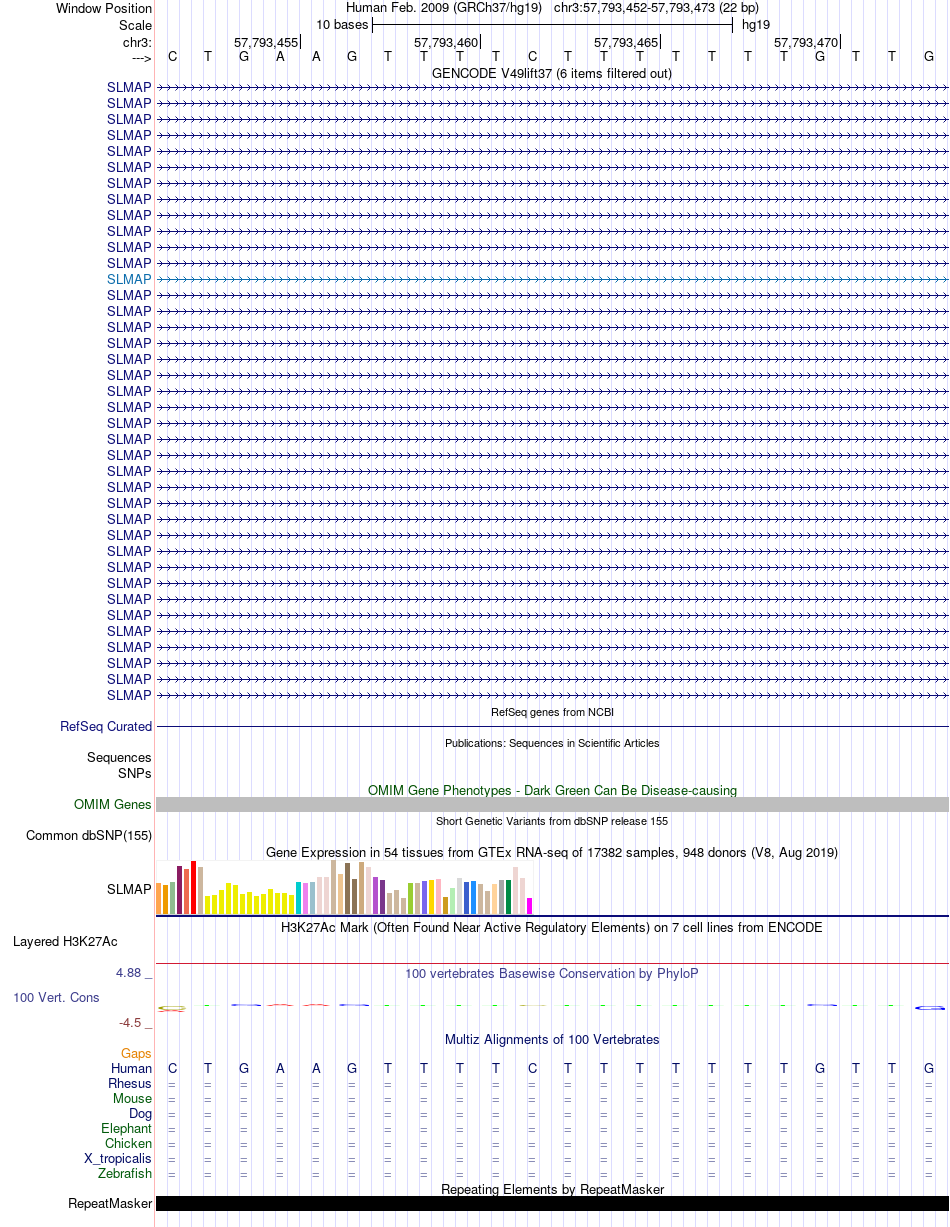Click the 57,793,470 ruler coordinate
Viewport: 950px width, 1227px height.
[x=806, y=42]
